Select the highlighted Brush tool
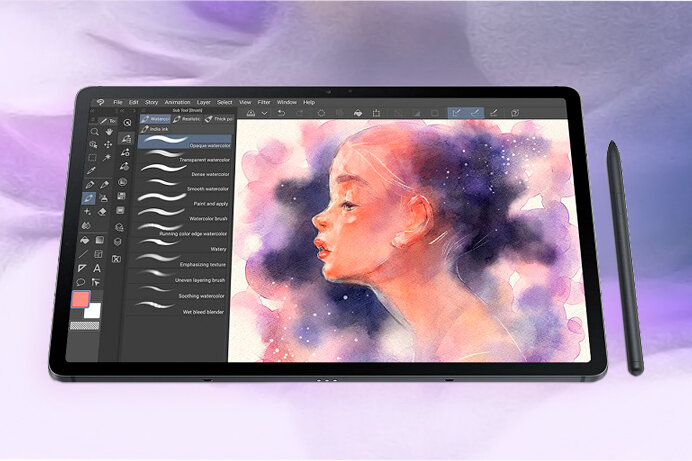Viewport: 692px width, 461px height. (89, 198)
